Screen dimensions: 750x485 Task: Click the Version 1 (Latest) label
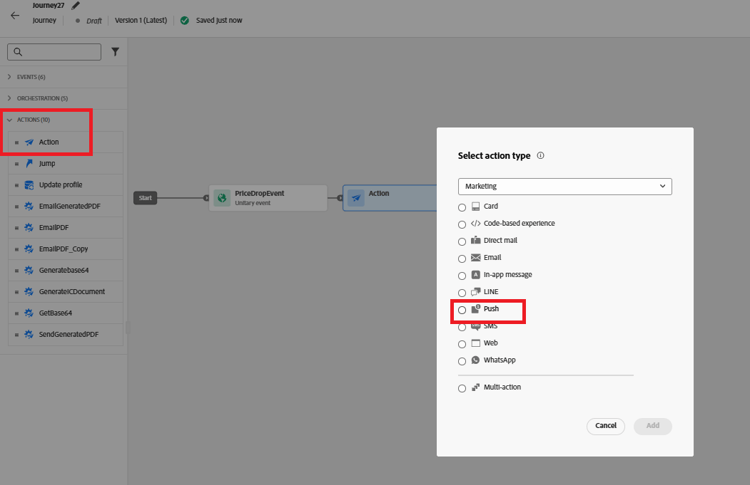point(141,21)
